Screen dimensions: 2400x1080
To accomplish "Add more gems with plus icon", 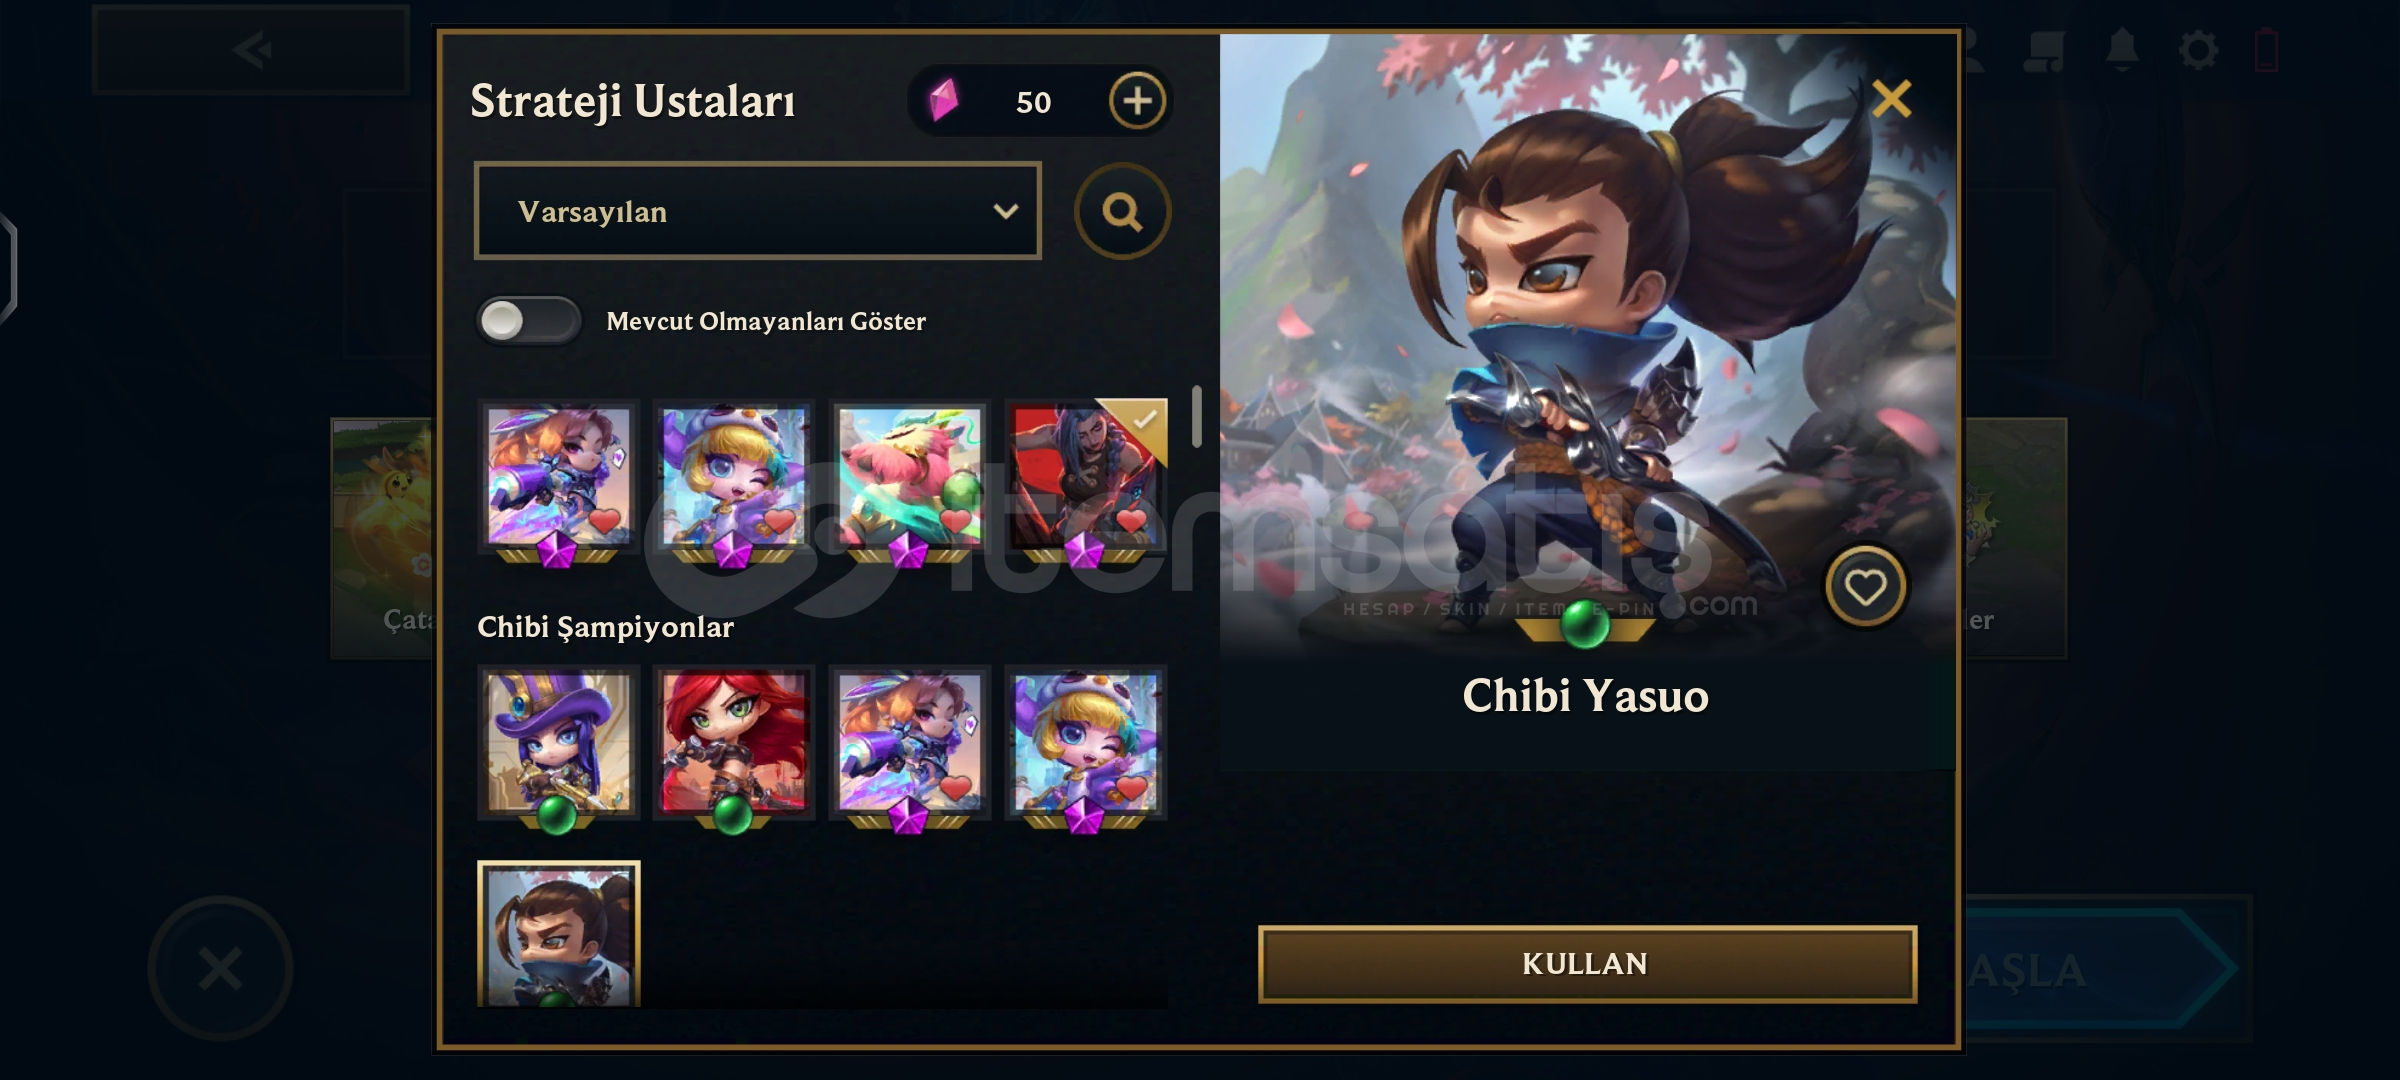I will click(1137, 101).
